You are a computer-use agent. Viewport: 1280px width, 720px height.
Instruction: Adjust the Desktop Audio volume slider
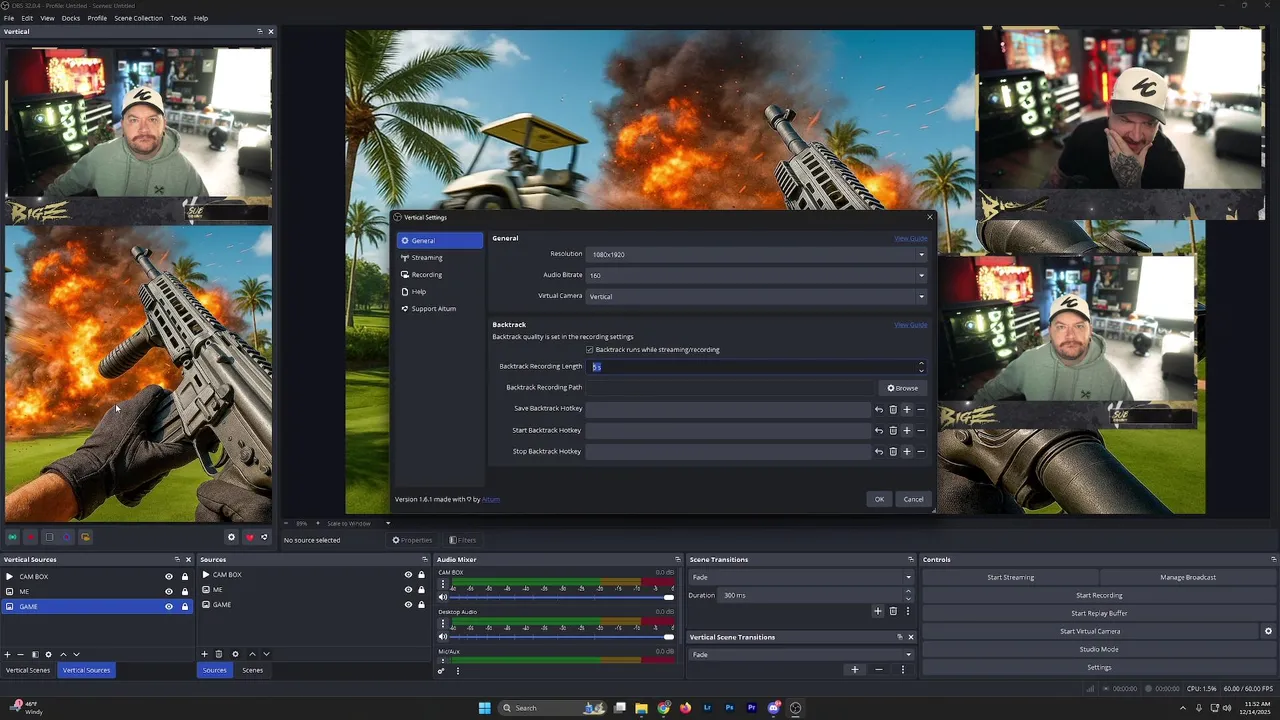[x=562, y=636]
